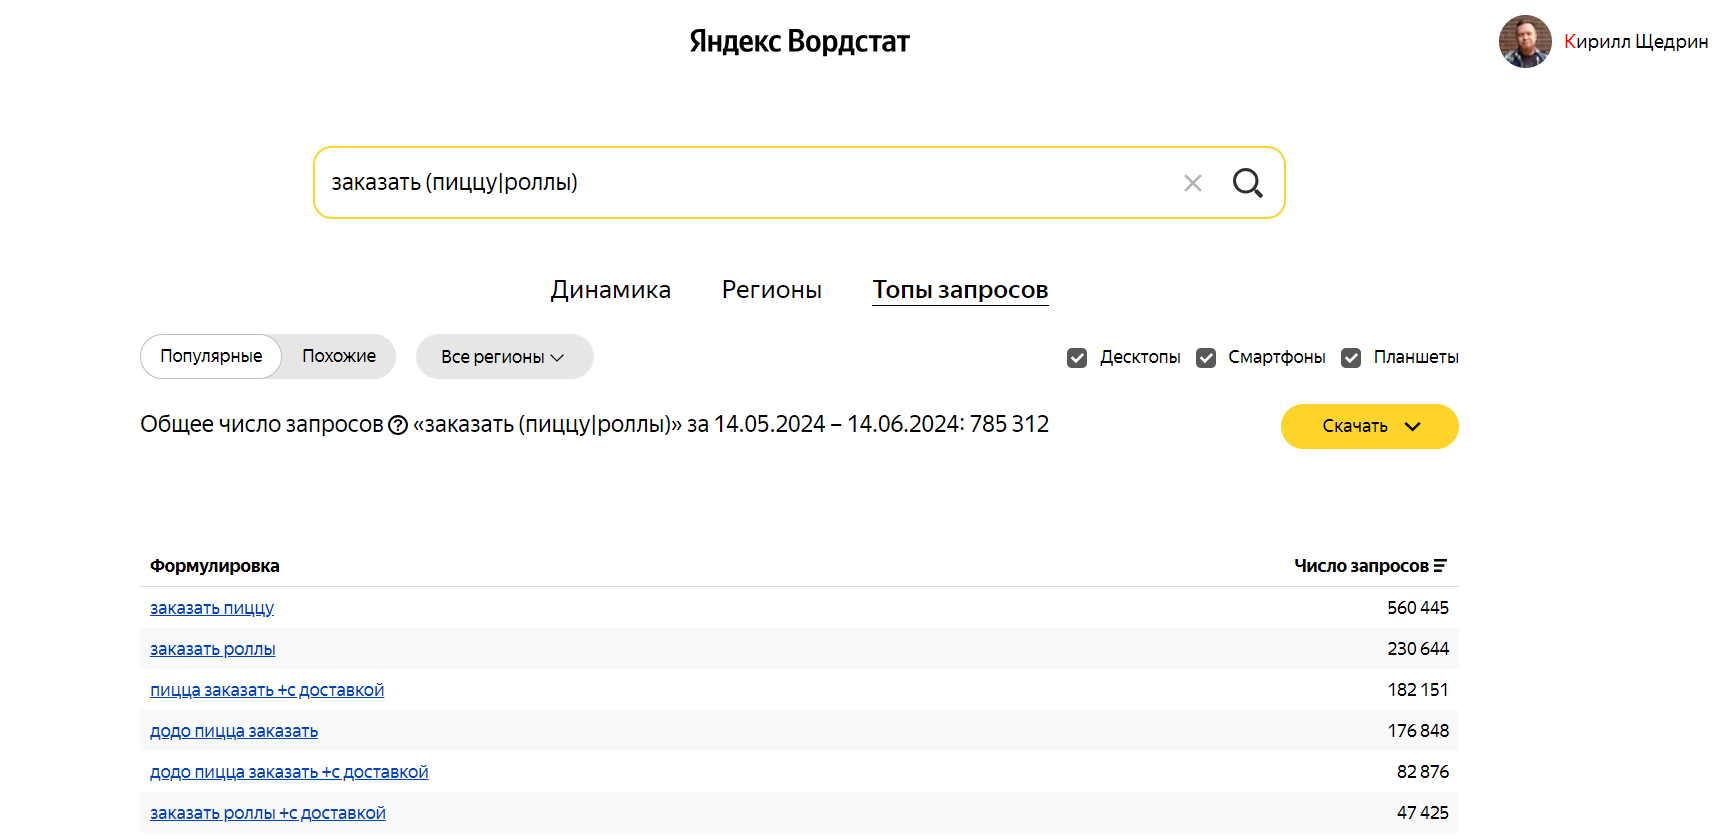Select the value 82 876
The image size is (1722, 839).
click(x=1423, y=772)
